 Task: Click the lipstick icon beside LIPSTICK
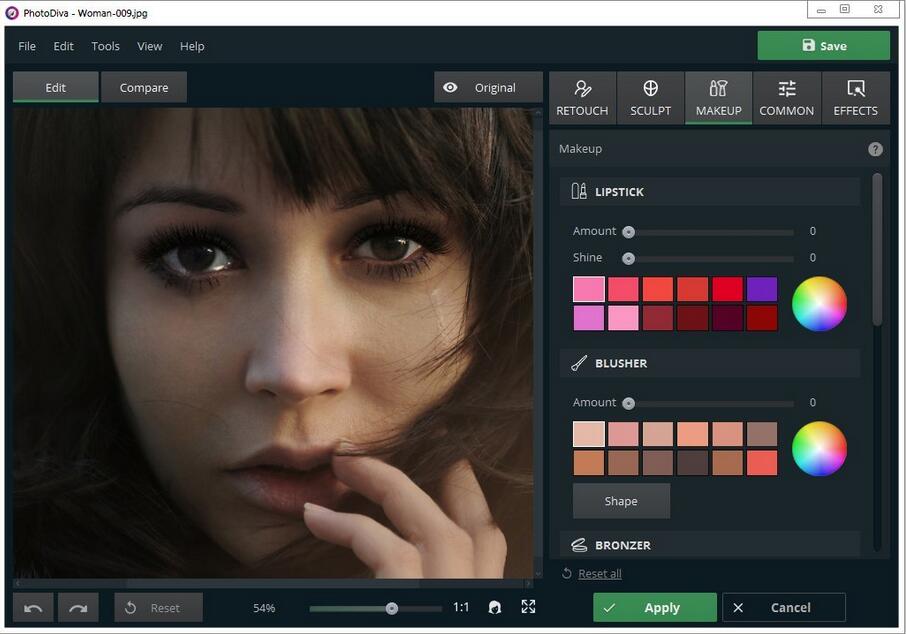[x=579, y=191]
